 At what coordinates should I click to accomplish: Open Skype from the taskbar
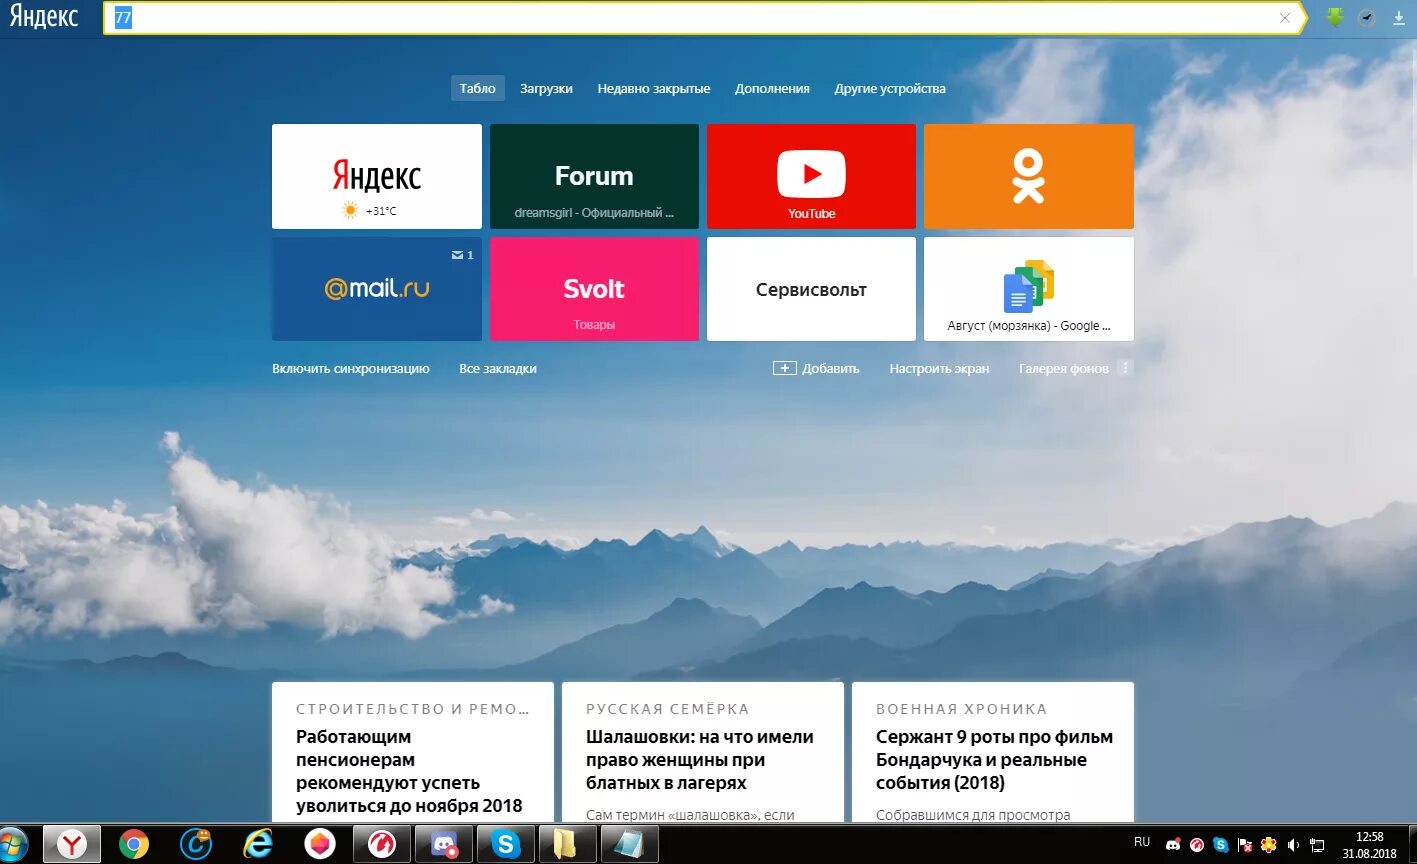tap(506, 845)
